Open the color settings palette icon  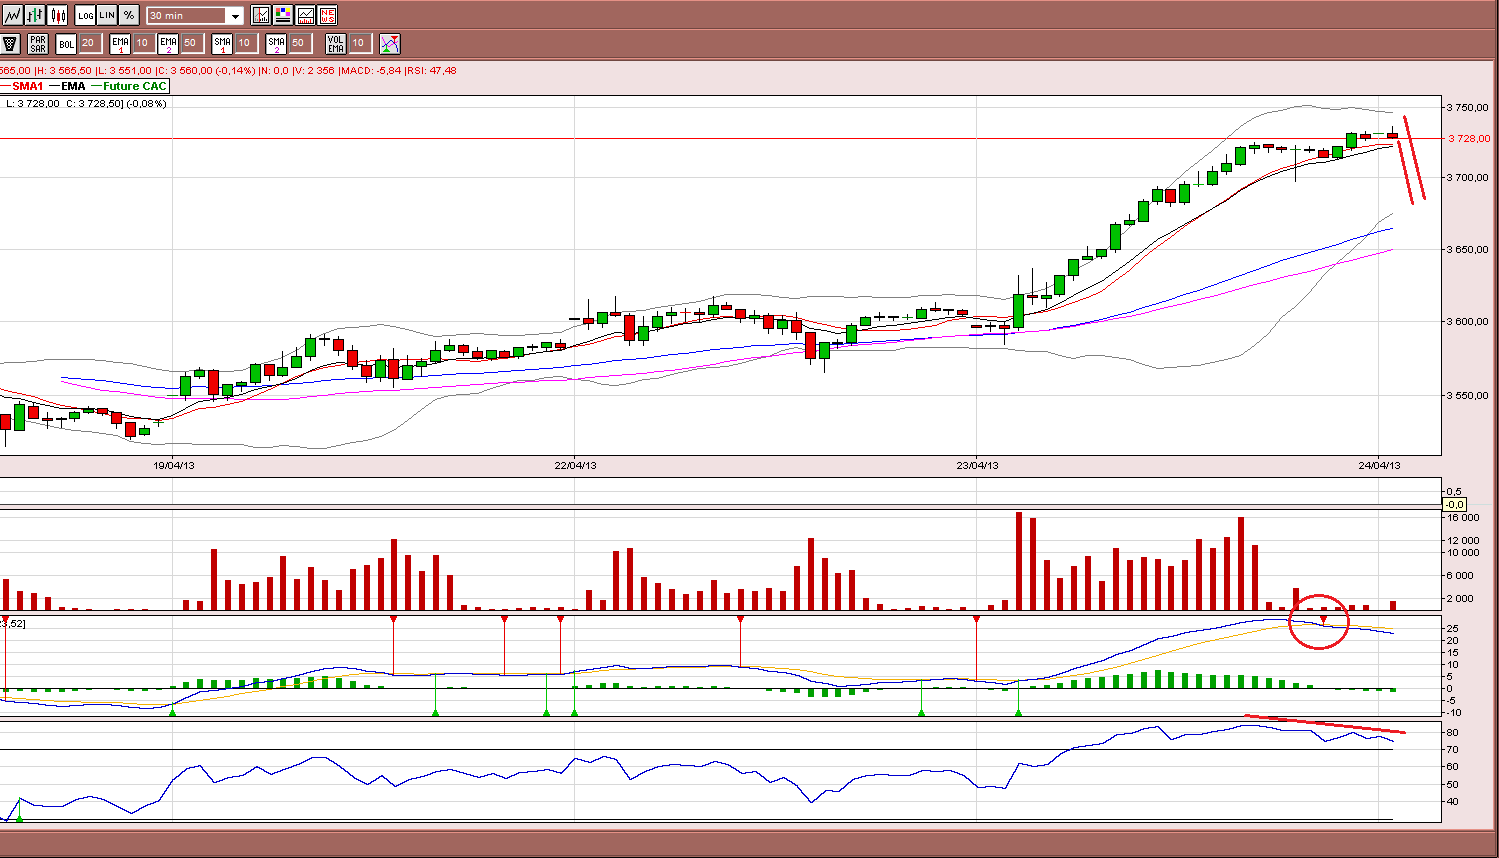click(283, 15)
